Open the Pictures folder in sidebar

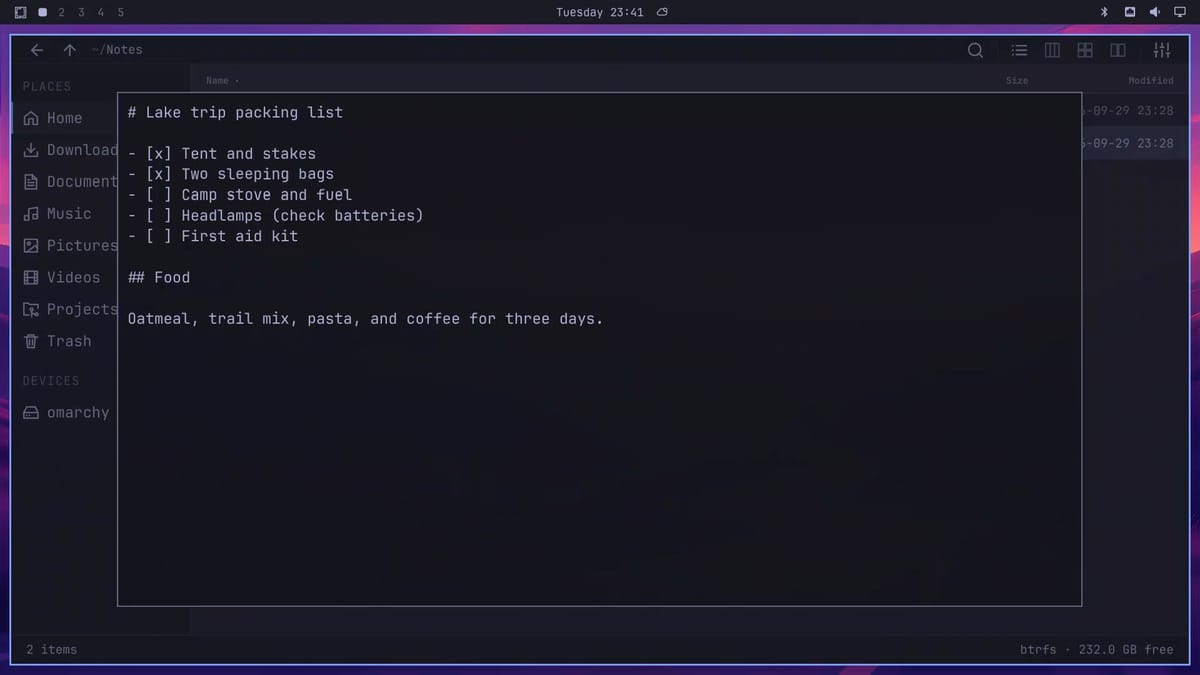65,245
